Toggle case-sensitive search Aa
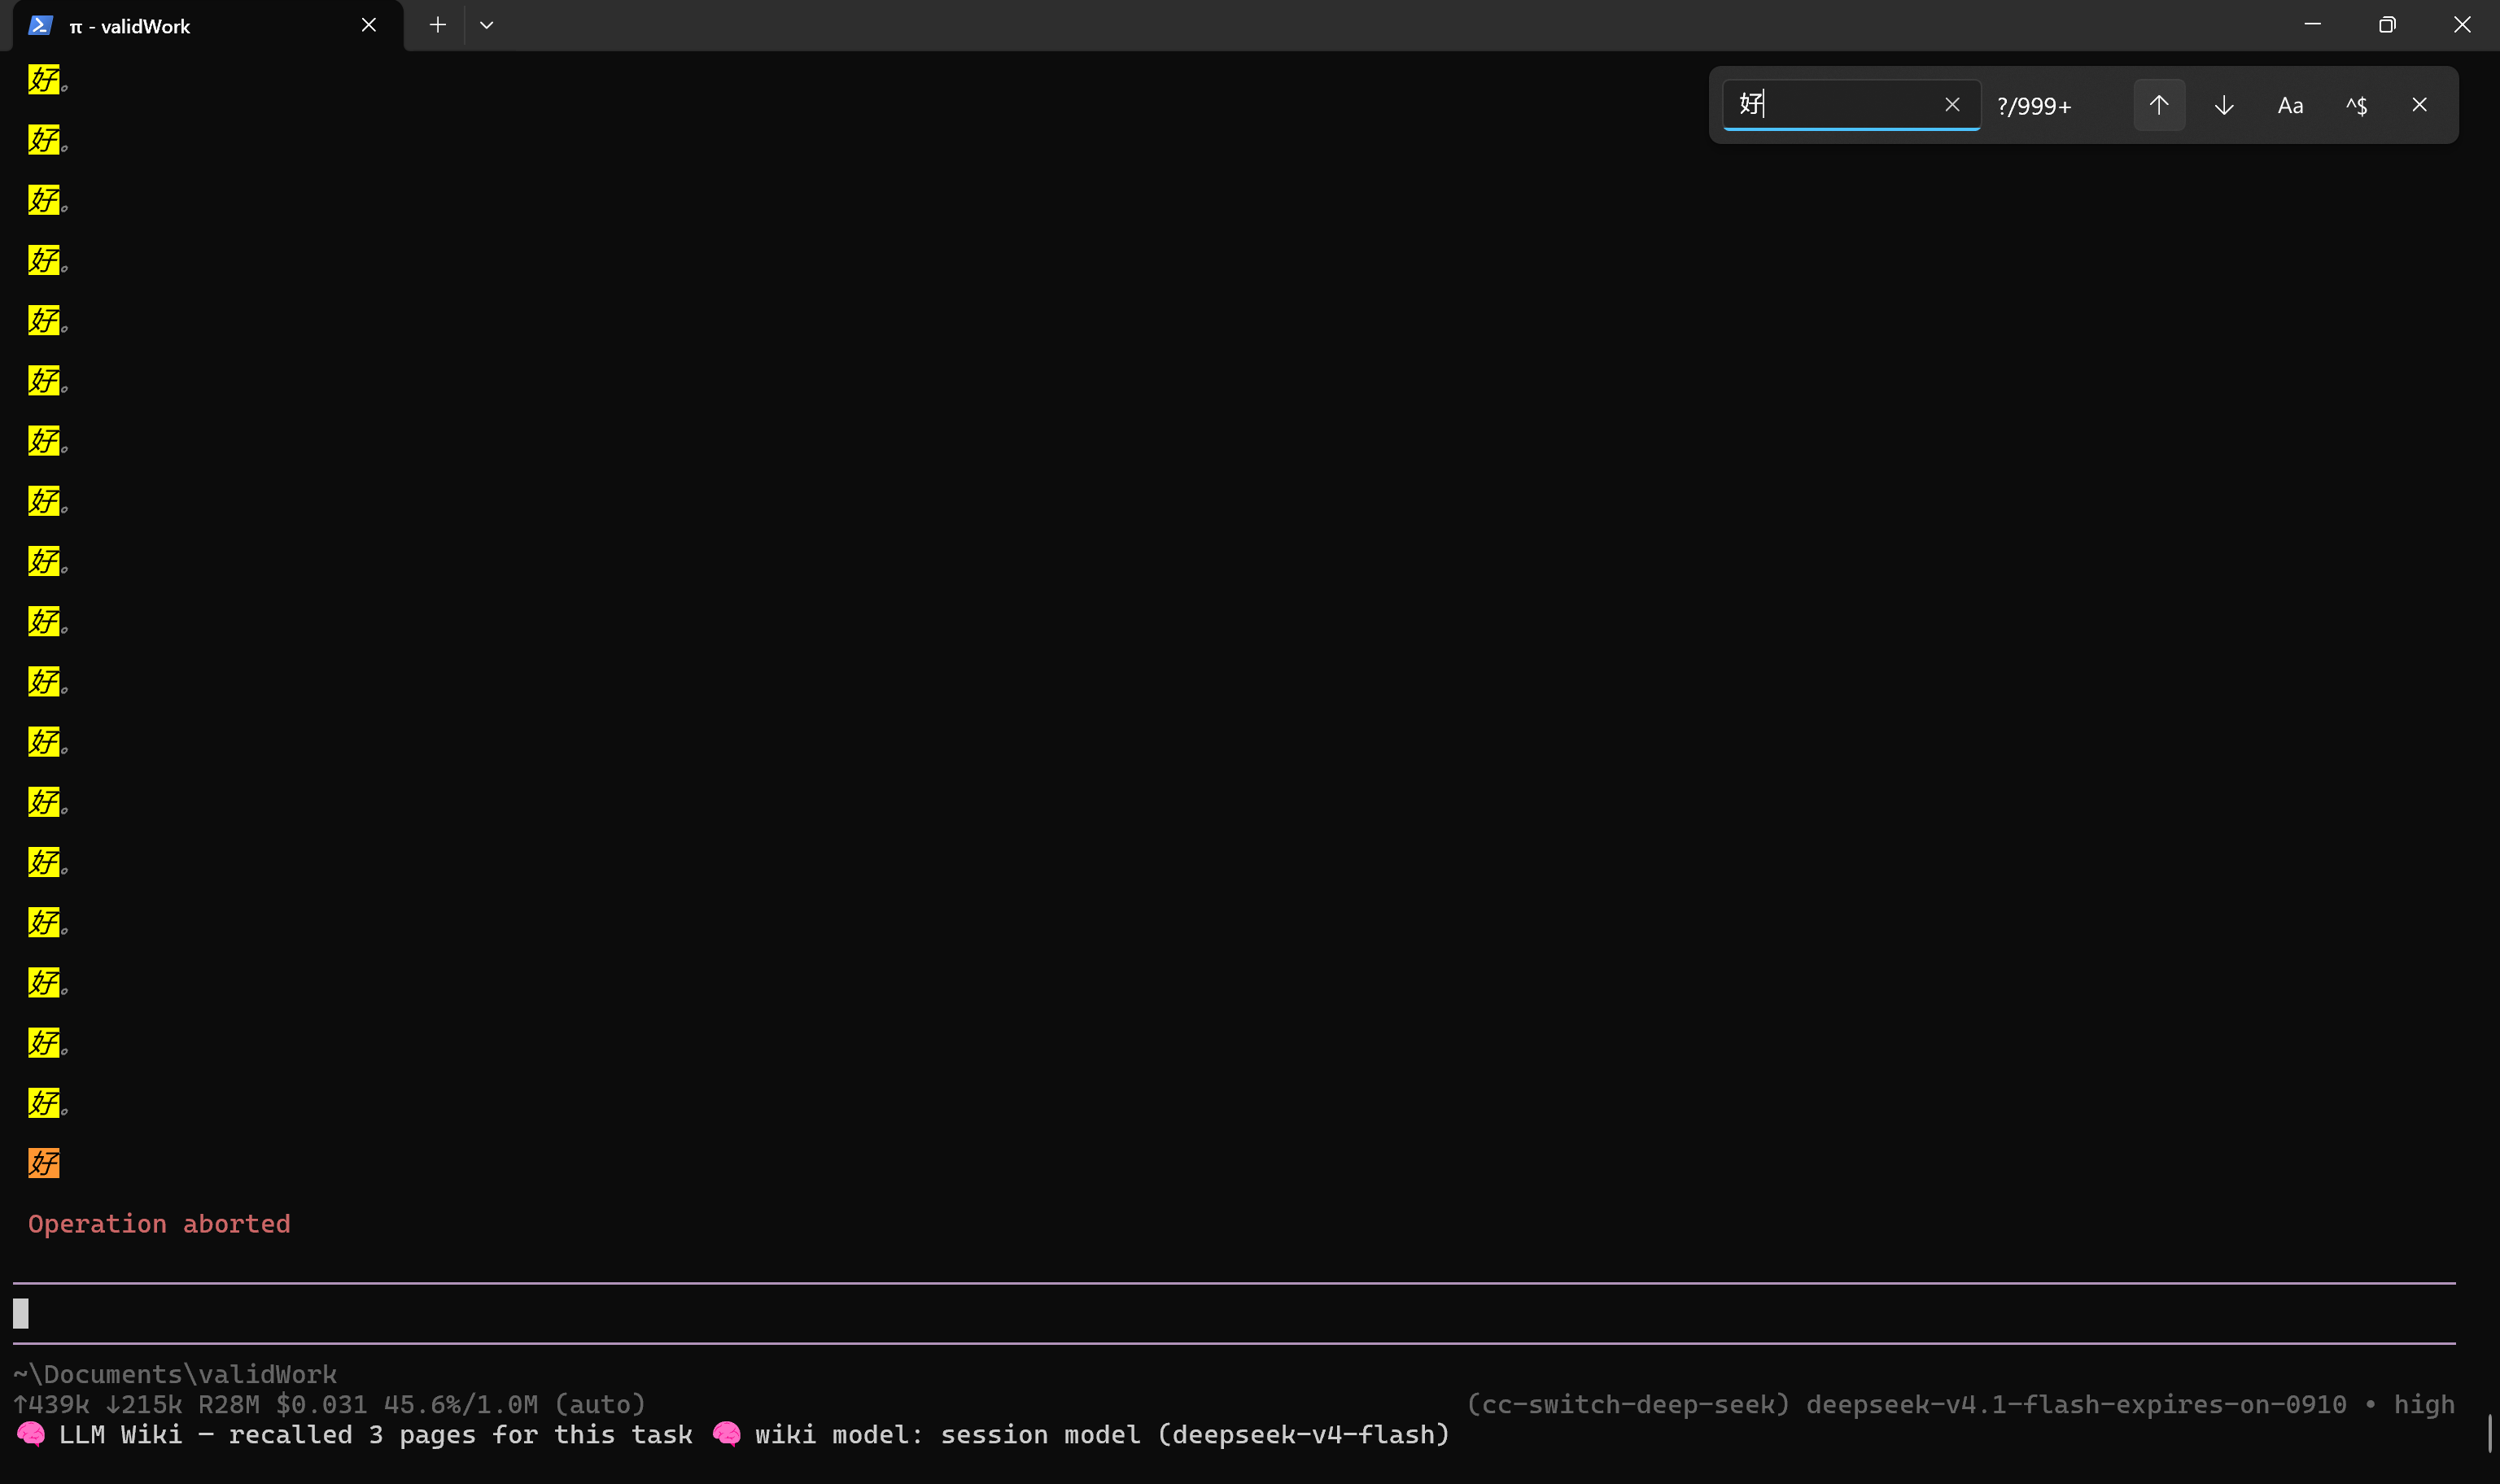2500x1484 pixels. [x=2290, y=105]
